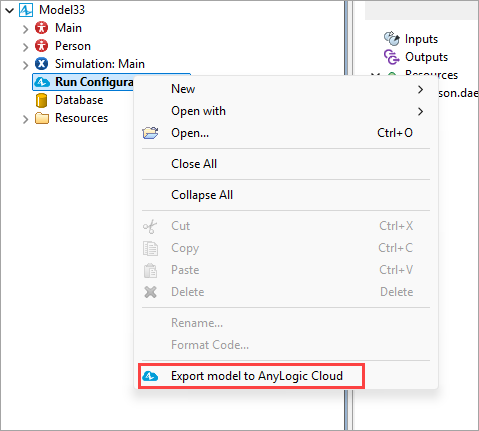Click the Open folder icon in menu

[x=150, y=133]
